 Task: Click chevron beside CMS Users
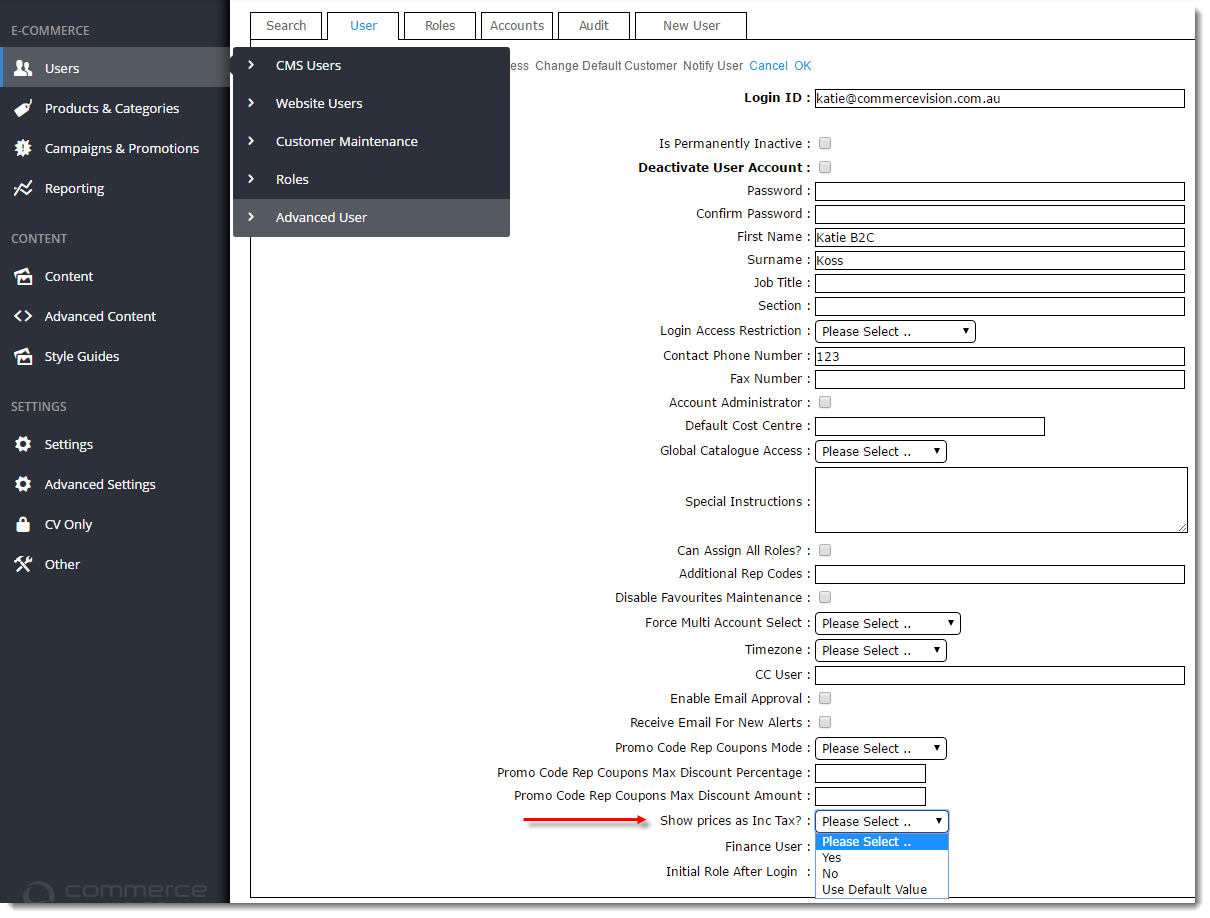[x=251, y=65]
